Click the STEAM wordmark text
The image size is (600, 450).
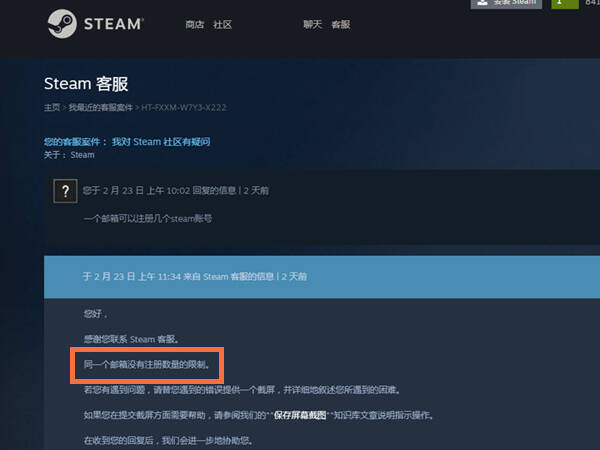coord(114,24)
